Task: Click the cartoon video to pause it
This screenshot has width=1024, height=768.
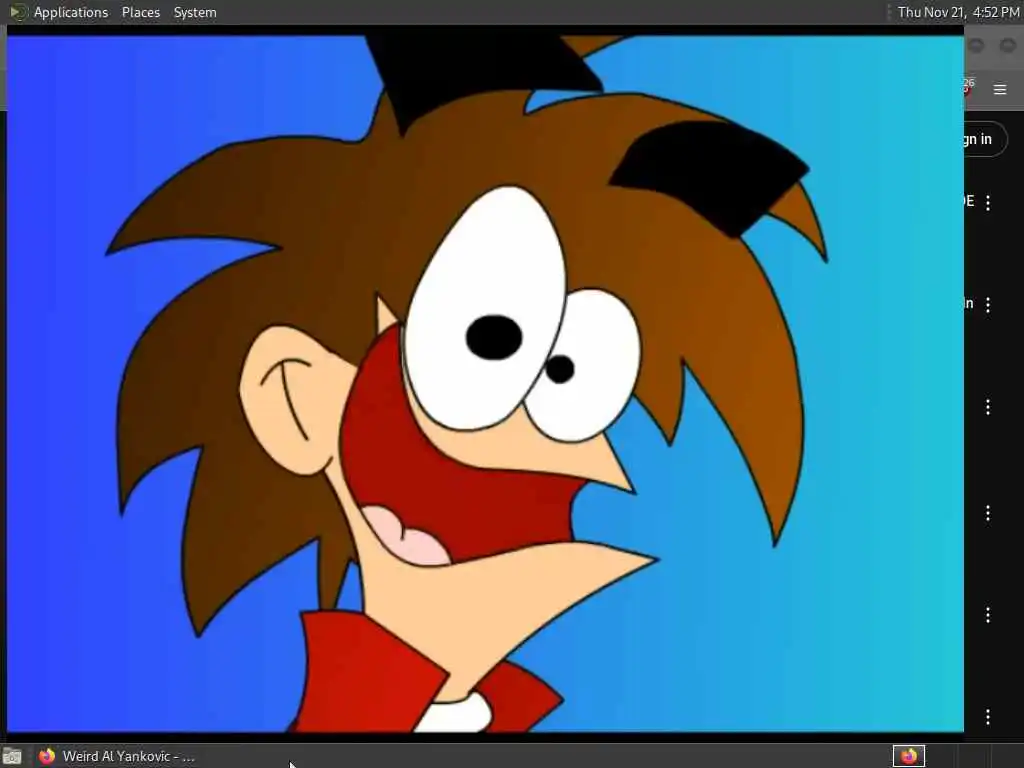Action: (x=485, y=384)
